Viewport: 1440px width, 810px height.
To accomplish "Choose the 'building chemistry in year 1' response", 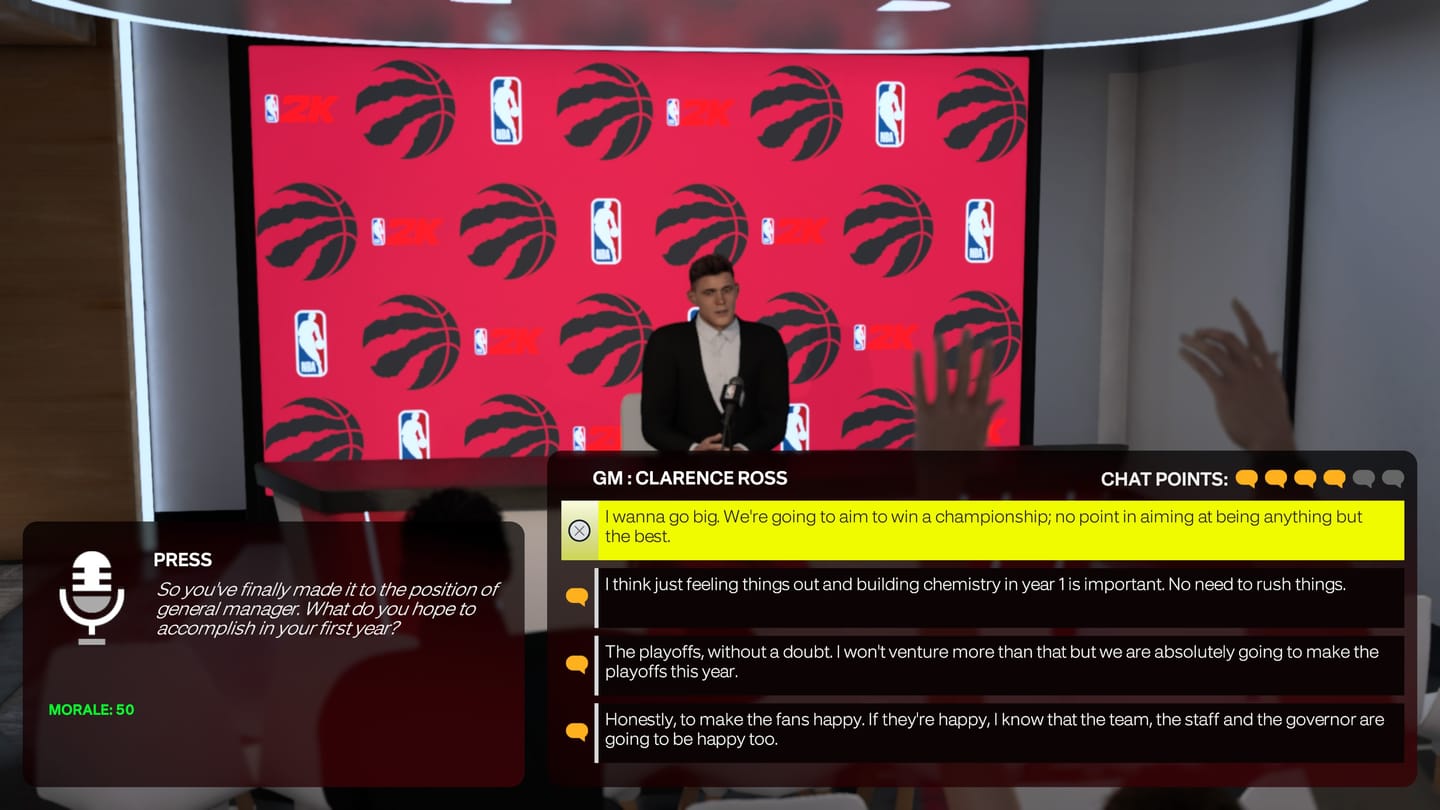I will 1001,598.
